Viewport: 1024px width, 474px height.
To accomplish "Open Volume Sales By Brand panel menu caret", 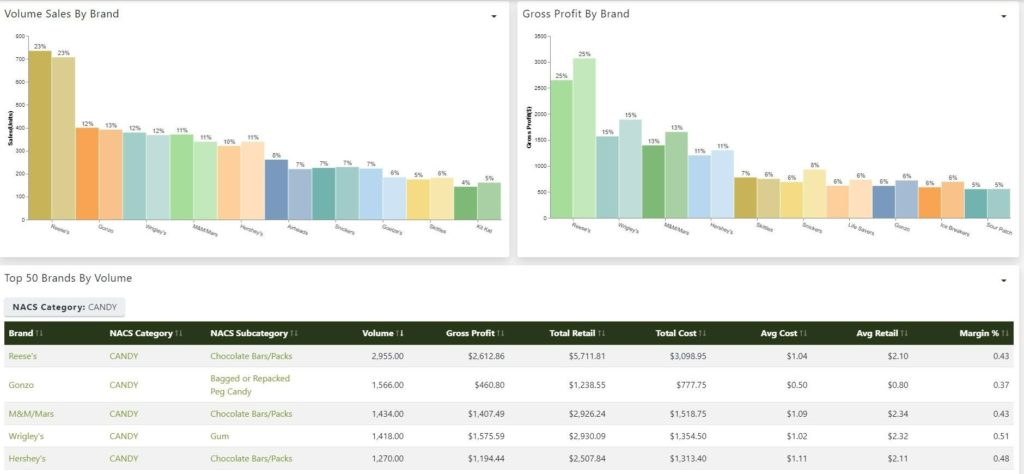I will pyautogui.click(x=494, y=17).
